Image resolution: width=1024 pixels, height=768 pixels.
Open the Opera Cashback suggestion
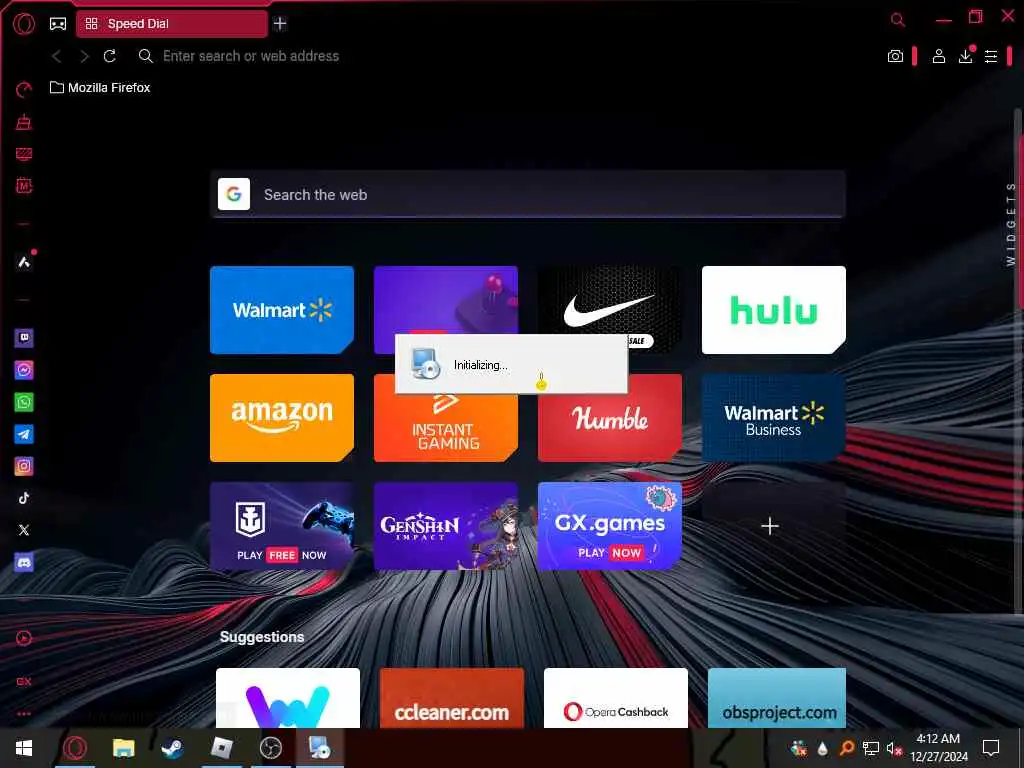pyautogui.click(x=616, y=698)
